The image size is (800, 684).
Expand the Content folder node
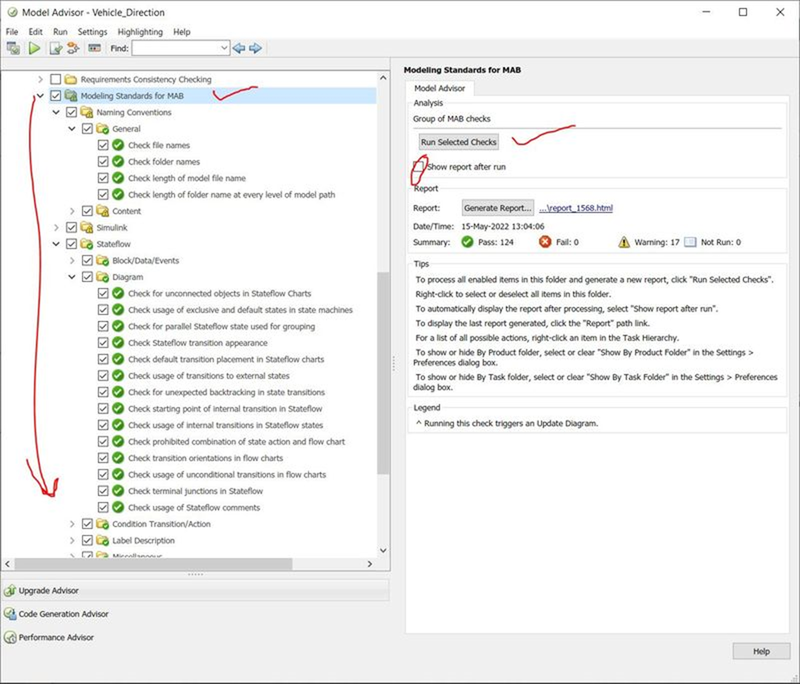pos(72,211)
